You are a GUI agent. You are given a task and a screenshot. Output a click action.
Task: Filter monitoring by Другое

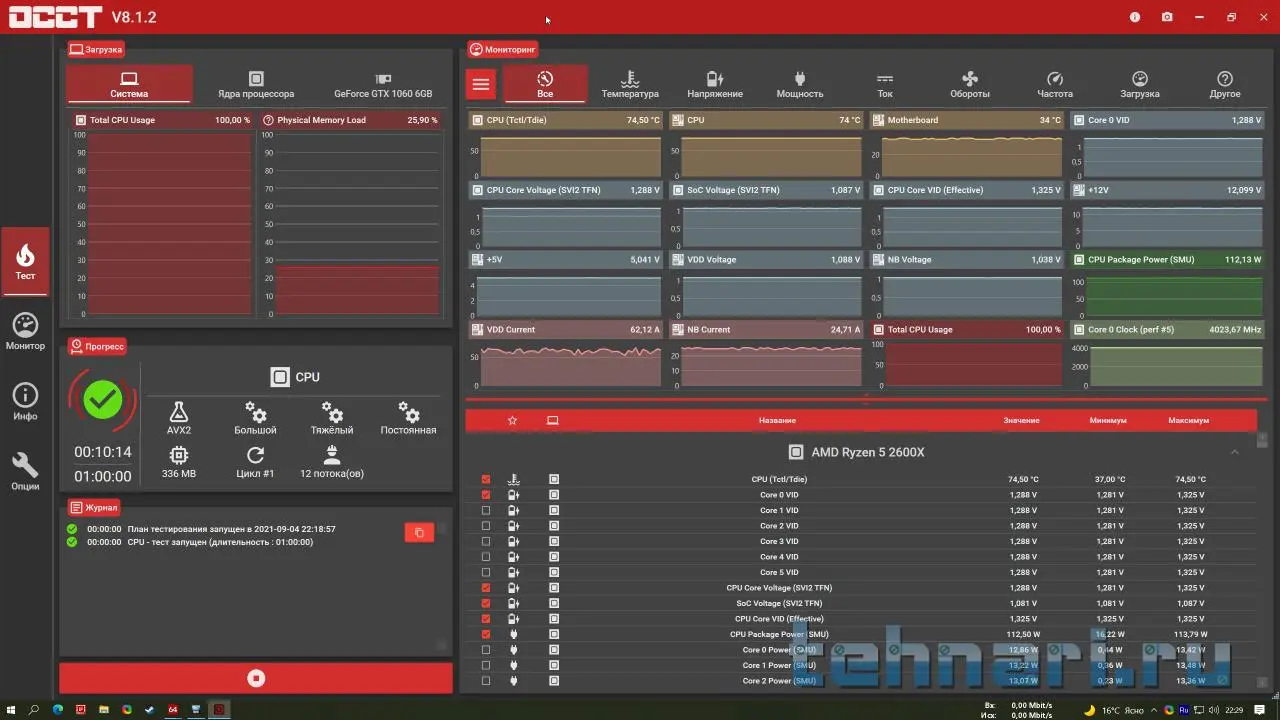click(1225, 84)
